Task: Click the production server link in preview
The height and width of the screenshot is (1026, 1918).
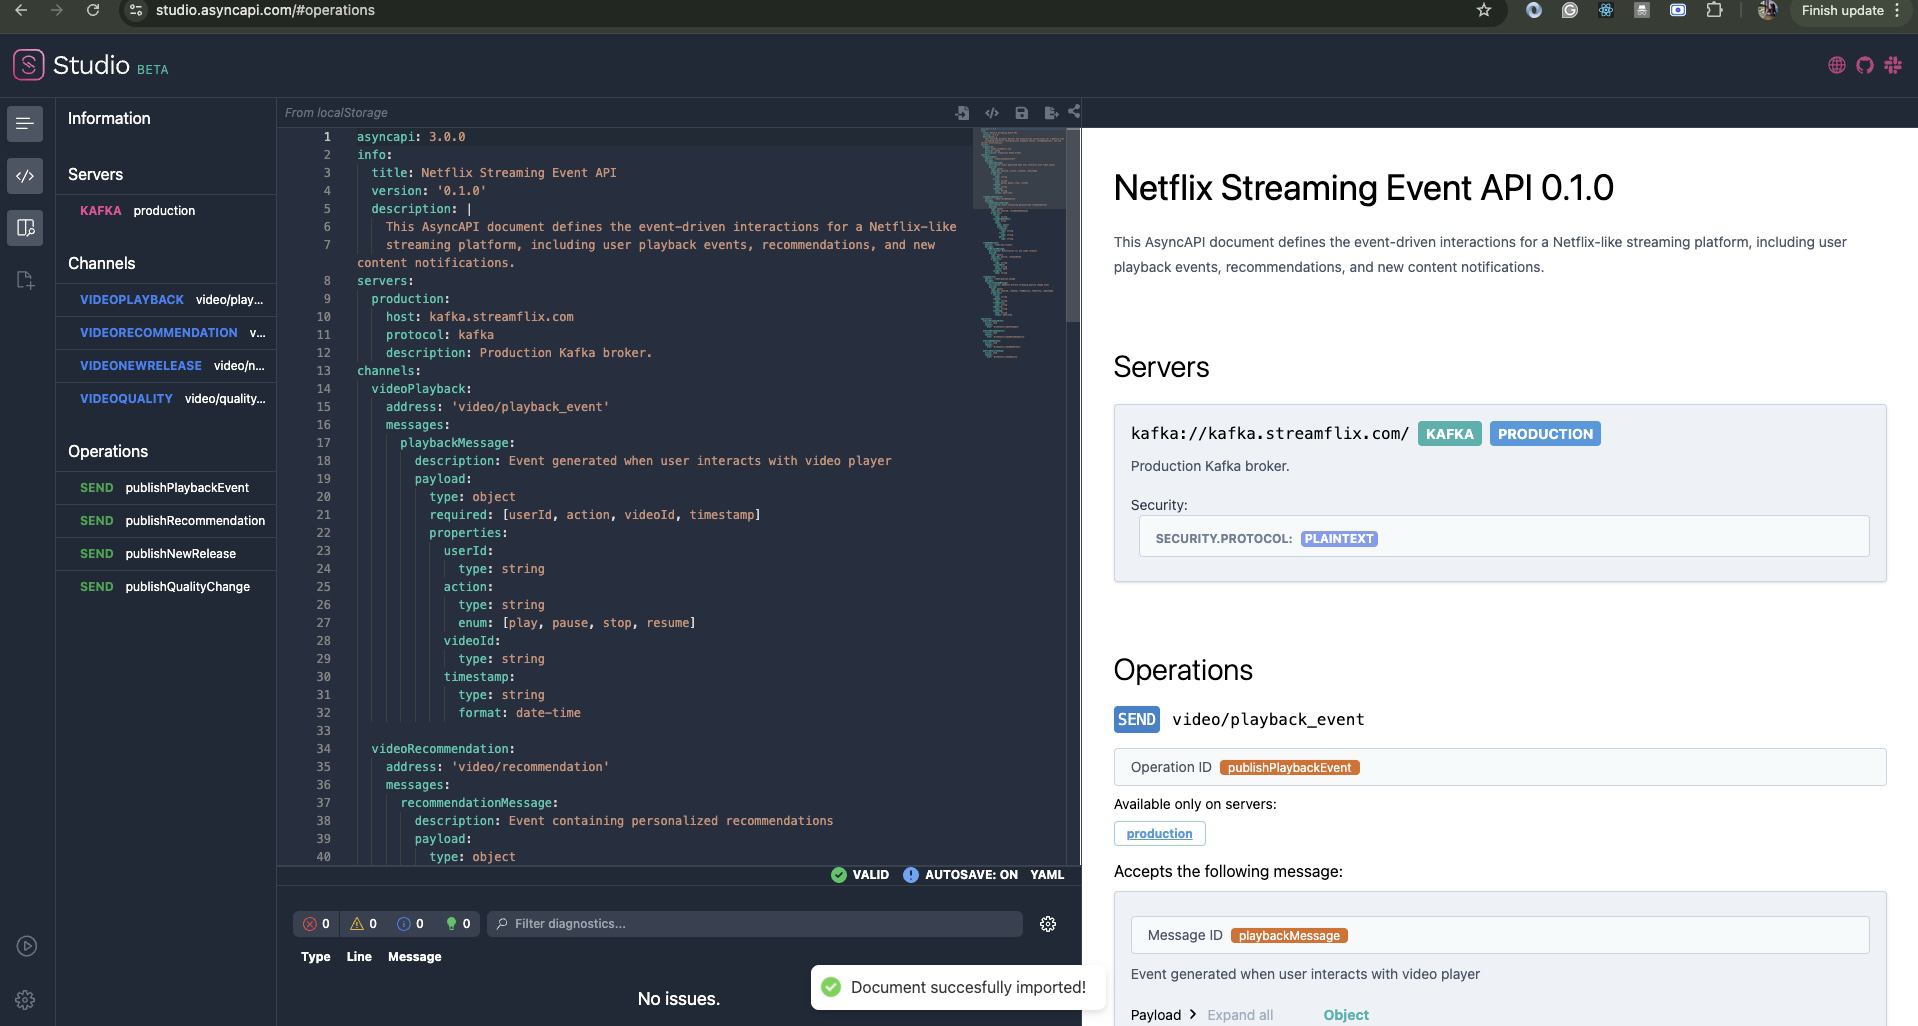Action: point(1159,834)
